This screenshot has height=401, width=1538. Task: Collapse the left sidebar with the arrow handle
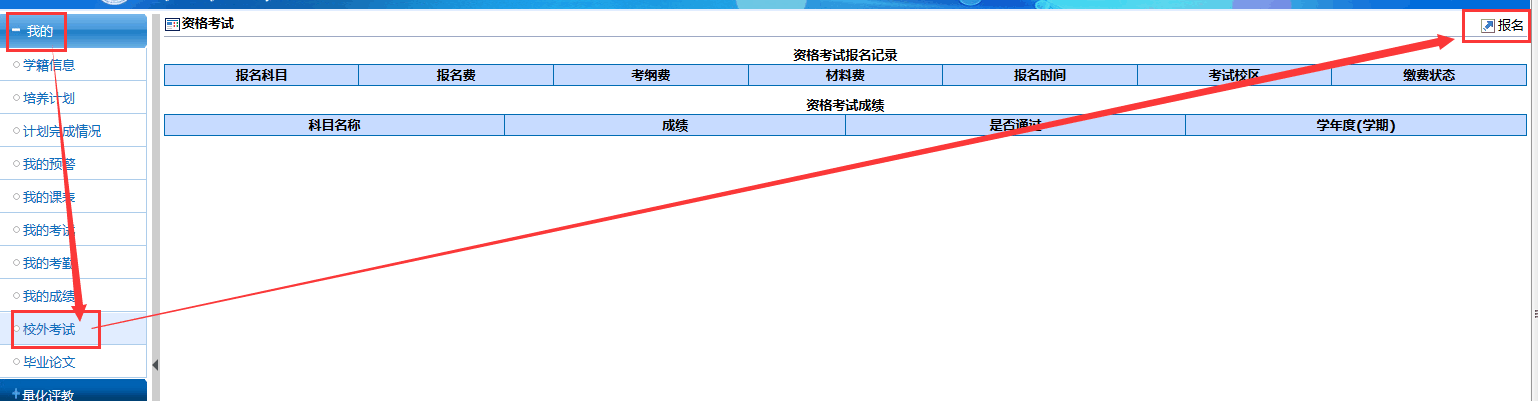(x=155, y=365)
